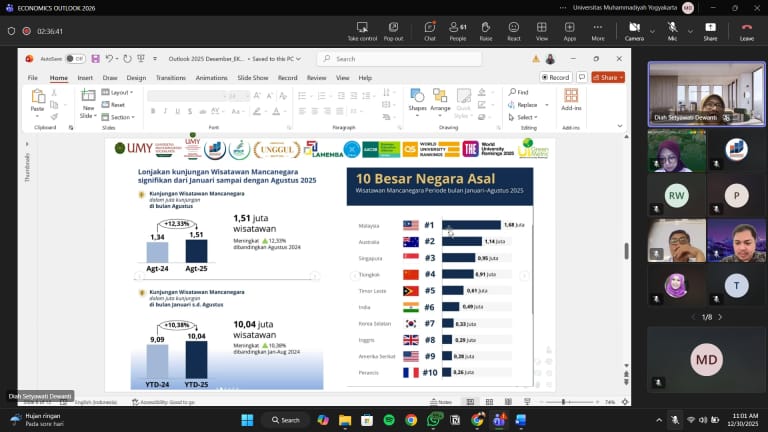Expand the Camera options dropdown arrow
Screen dimensions: 768x432
(652, 31)
